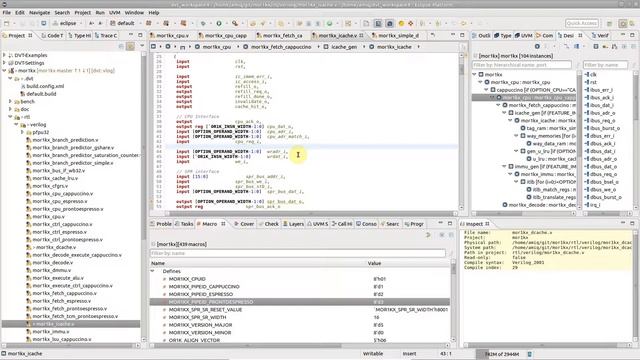Click the mor1kx_fetch_cappuccino breadcrumb item
This screenshot has width=640, height=360.
[277, 47]
